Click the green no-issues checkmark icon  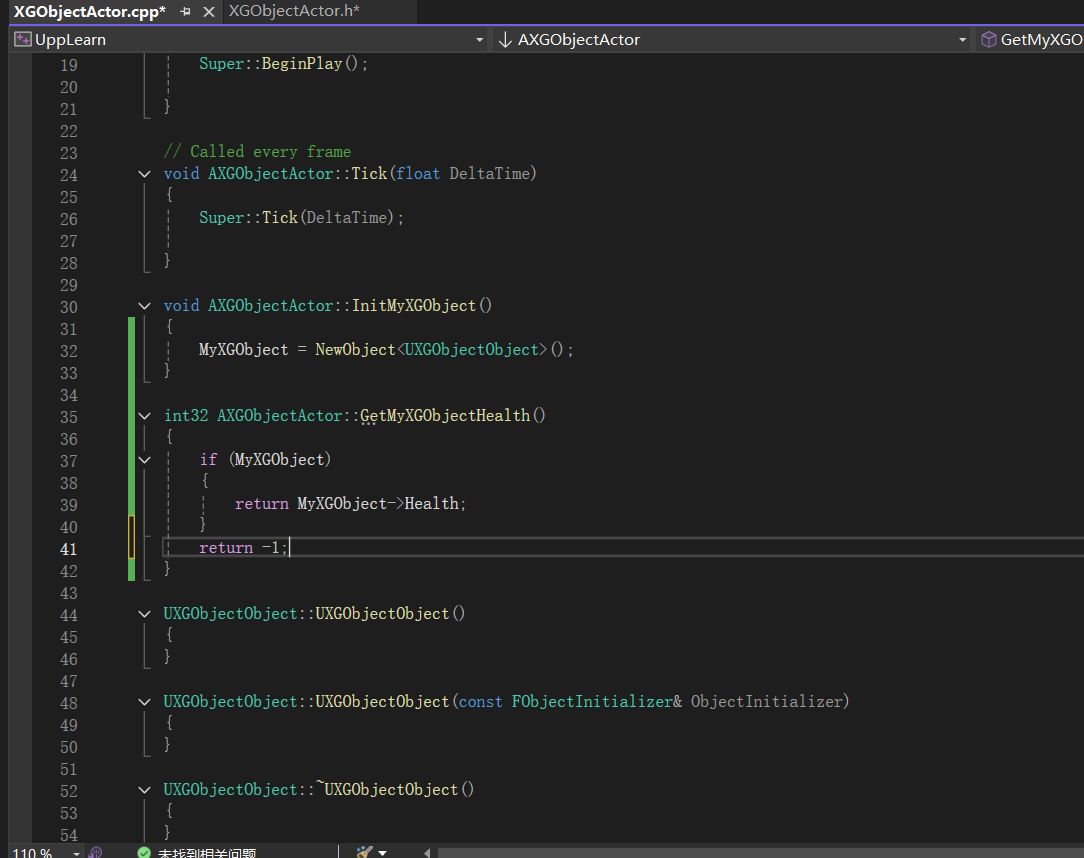click(144, 853)
